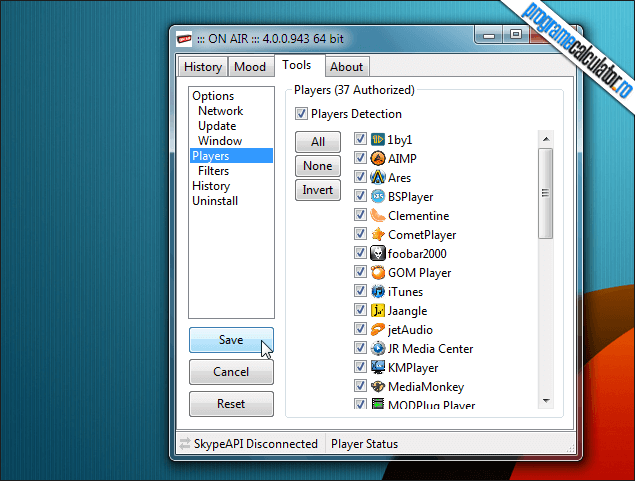This screenshot has width=635, height=481.
Task: Switch to the History tab
Action: pos(203,67)
